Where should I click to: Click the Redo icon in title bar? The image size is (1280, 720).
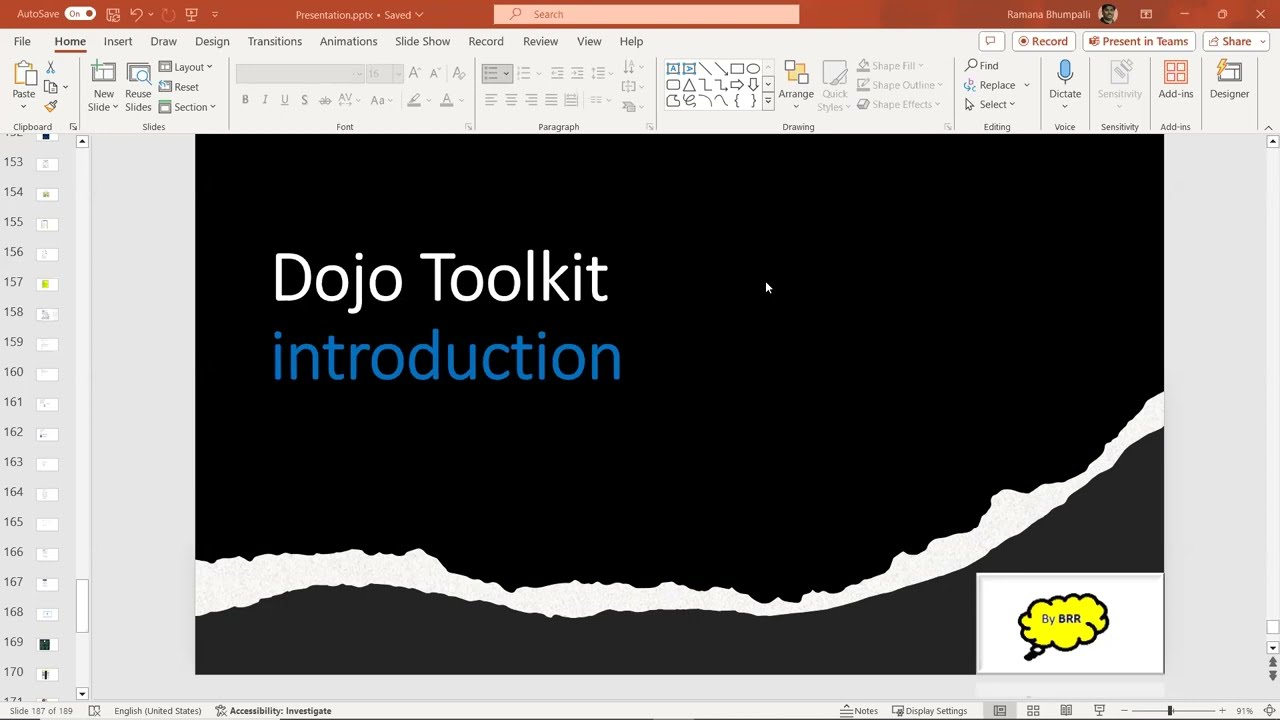click(x=168, y=14)
